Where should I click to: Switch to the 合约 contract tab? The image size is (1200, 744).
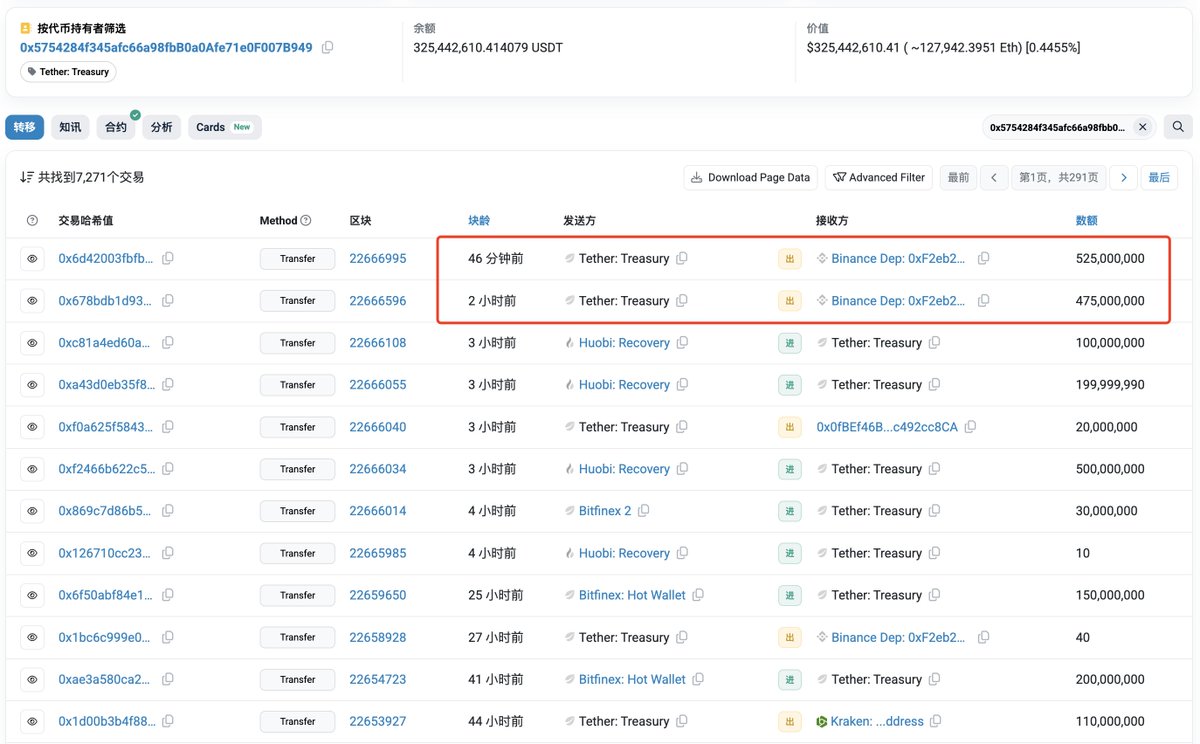point(116,127)
